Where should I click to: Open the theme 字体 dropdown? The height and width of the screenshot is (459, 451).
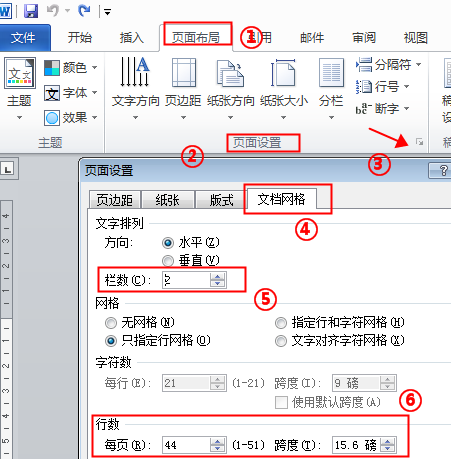[70, 93]
